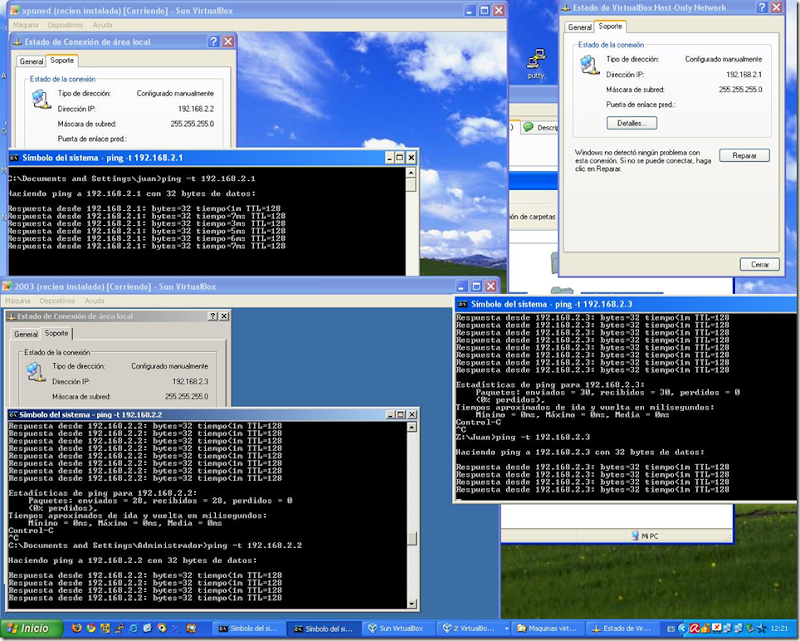Open Máquina menu in 2003 VirtualBox window
800x641 pixels.
pyautogui.click(x=17, y=301)
